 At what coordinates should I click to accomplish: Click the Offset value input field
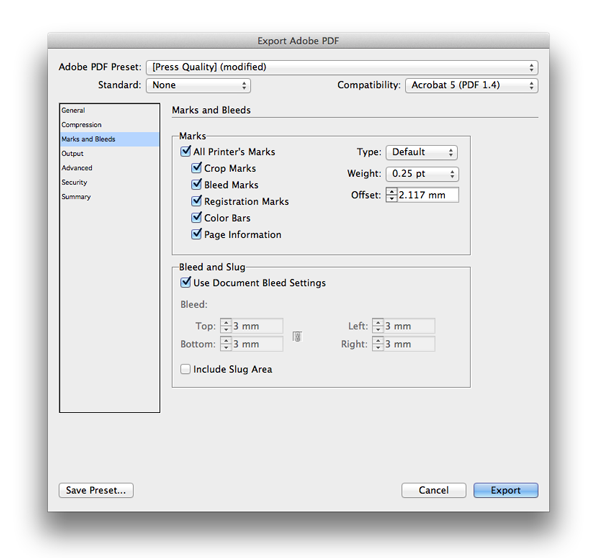(427, 195)
